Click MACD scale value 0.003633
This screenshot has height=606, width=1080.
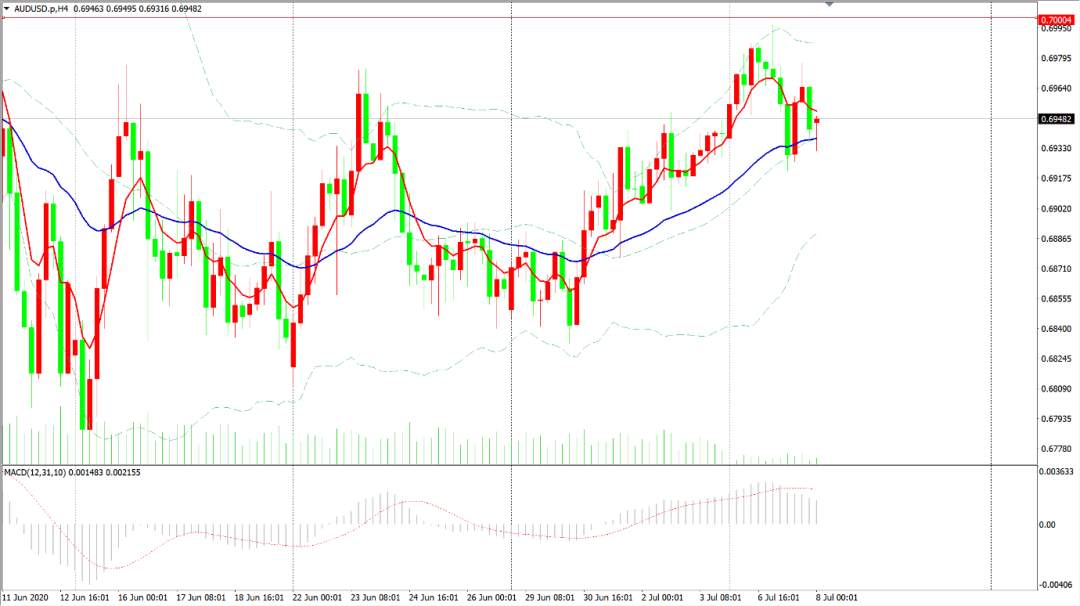tap(1056, 472)
